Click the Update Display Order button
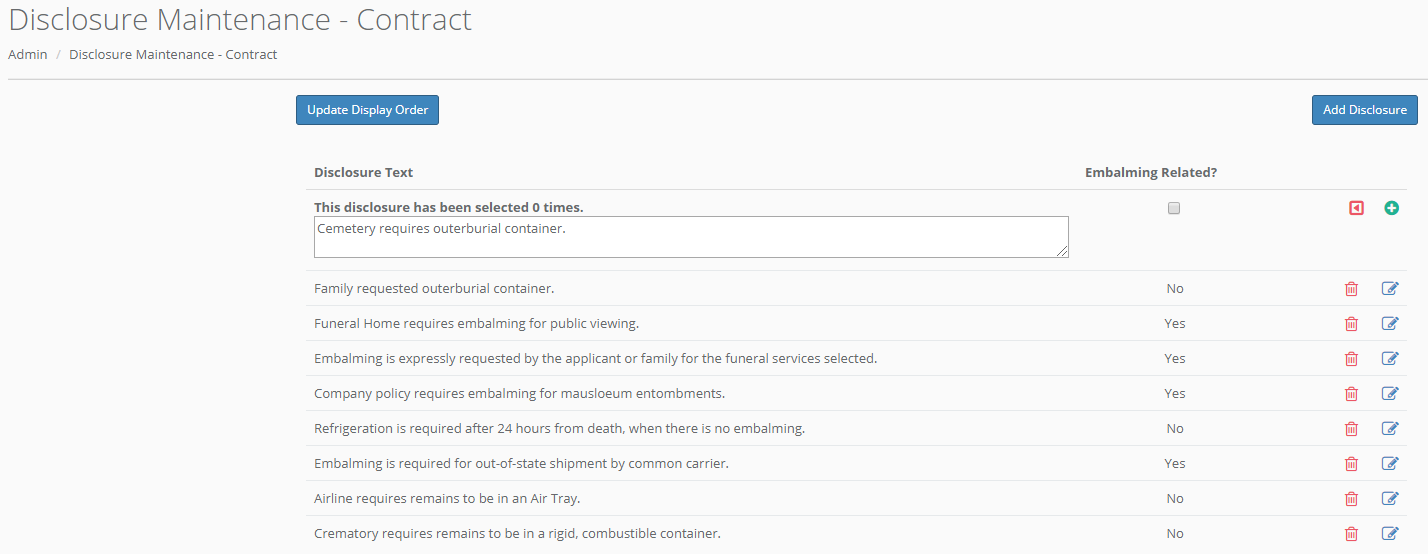 pyautogui.click(x=367, y=110)
